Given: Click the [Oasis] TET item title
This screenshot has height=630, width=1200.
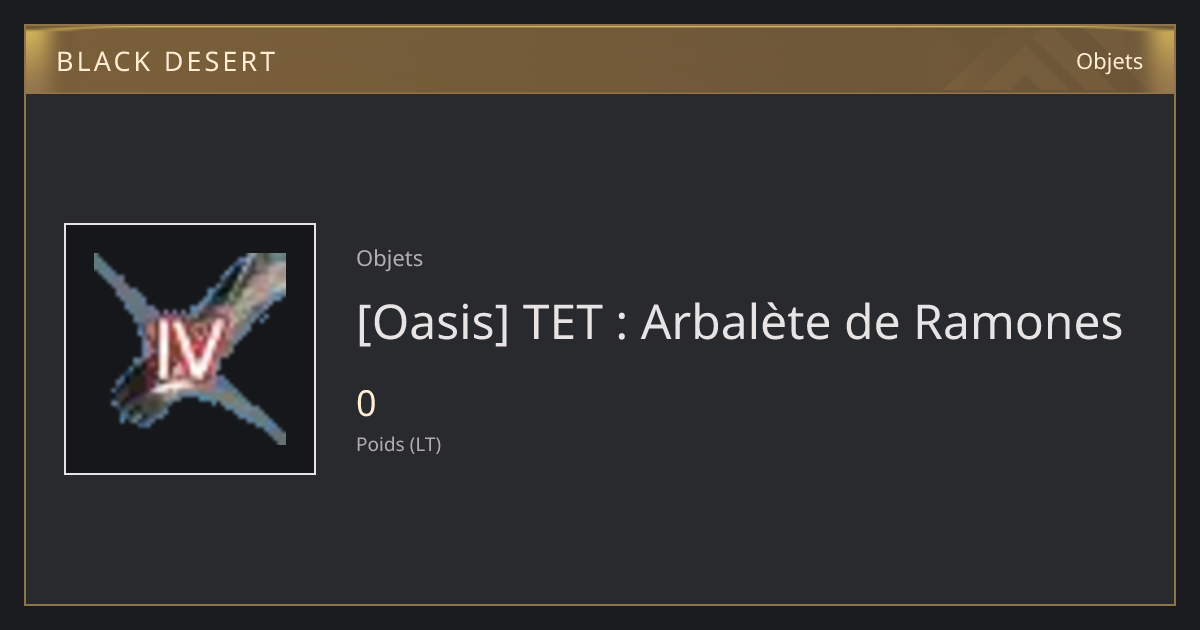Looking at the screenshot, I should tap(739, 322).
